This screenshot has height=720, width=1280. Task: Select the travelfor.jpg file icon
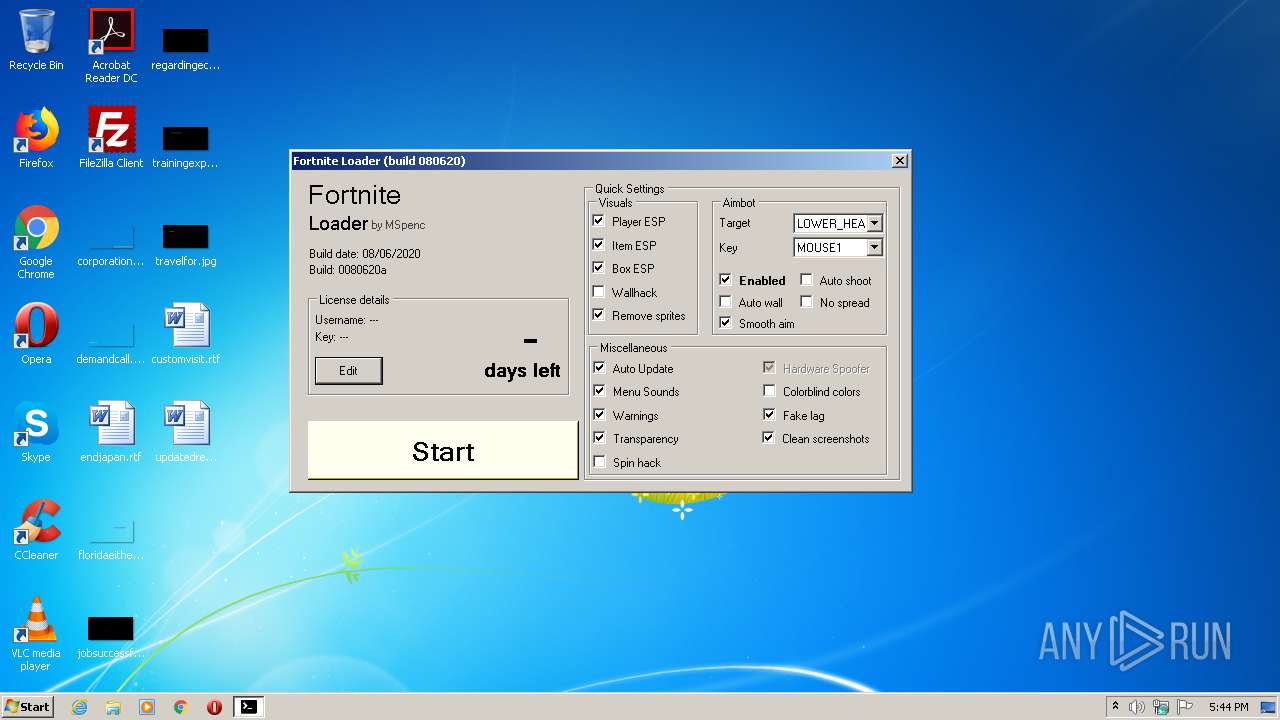pos(186,242)
